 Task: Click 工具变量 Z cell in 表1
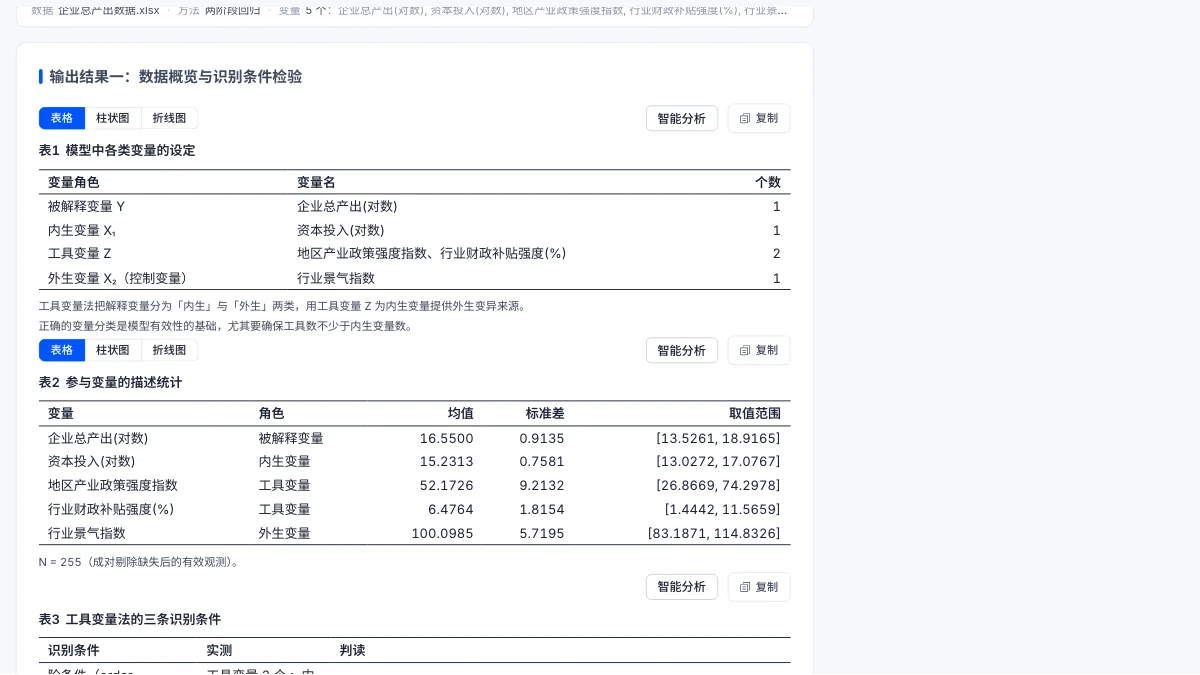point(80,253)
